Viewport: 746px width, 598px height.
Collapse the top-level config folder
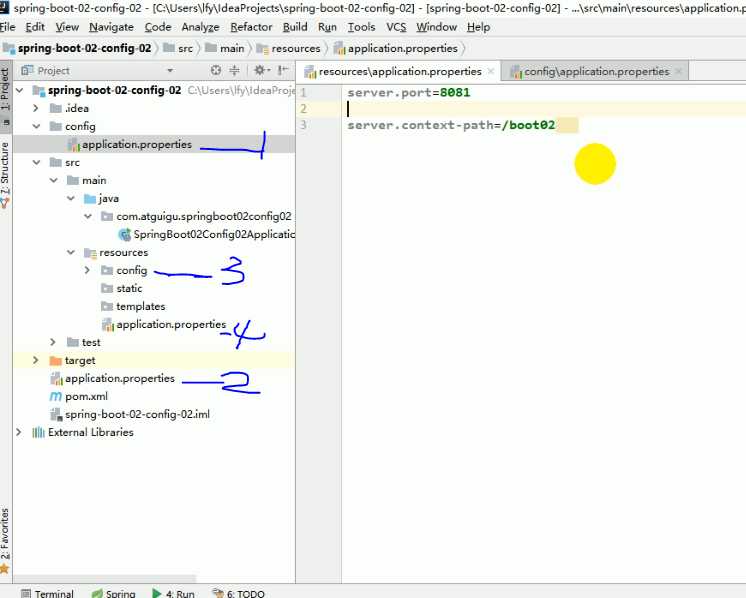(36, 127)
